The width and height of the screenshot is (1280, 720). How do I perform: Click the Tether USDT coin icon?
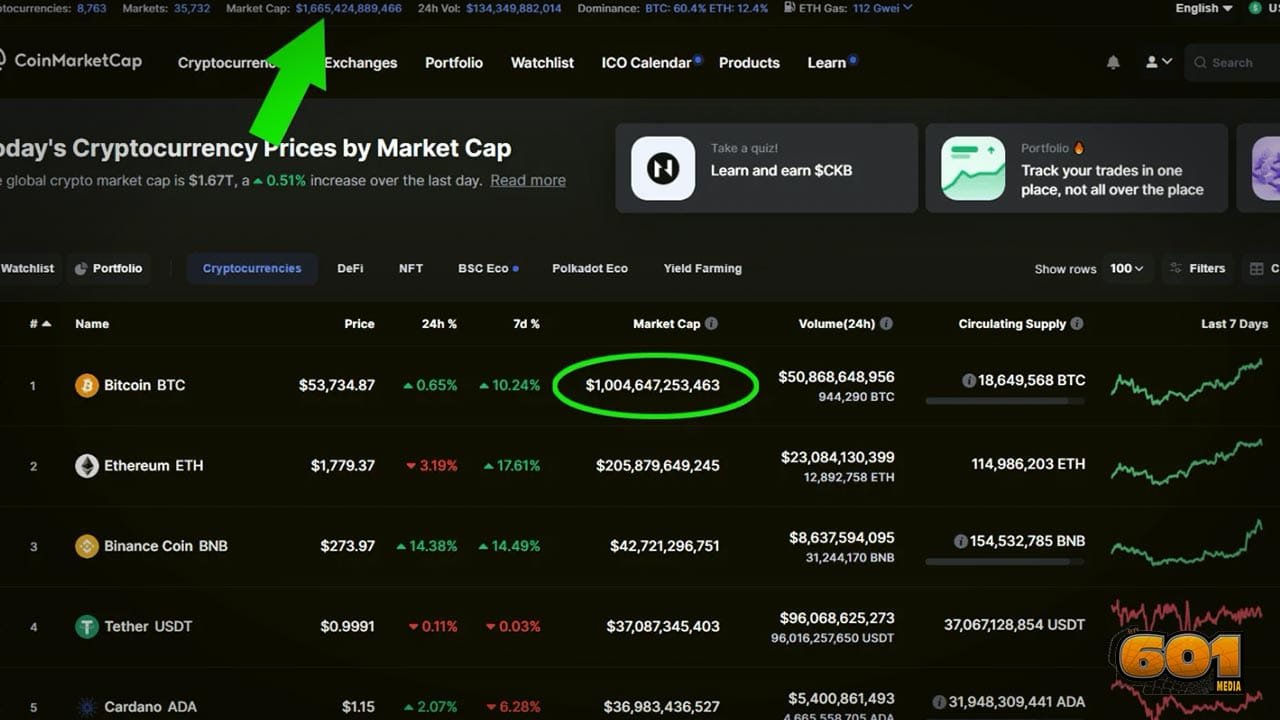coord(88,626)
